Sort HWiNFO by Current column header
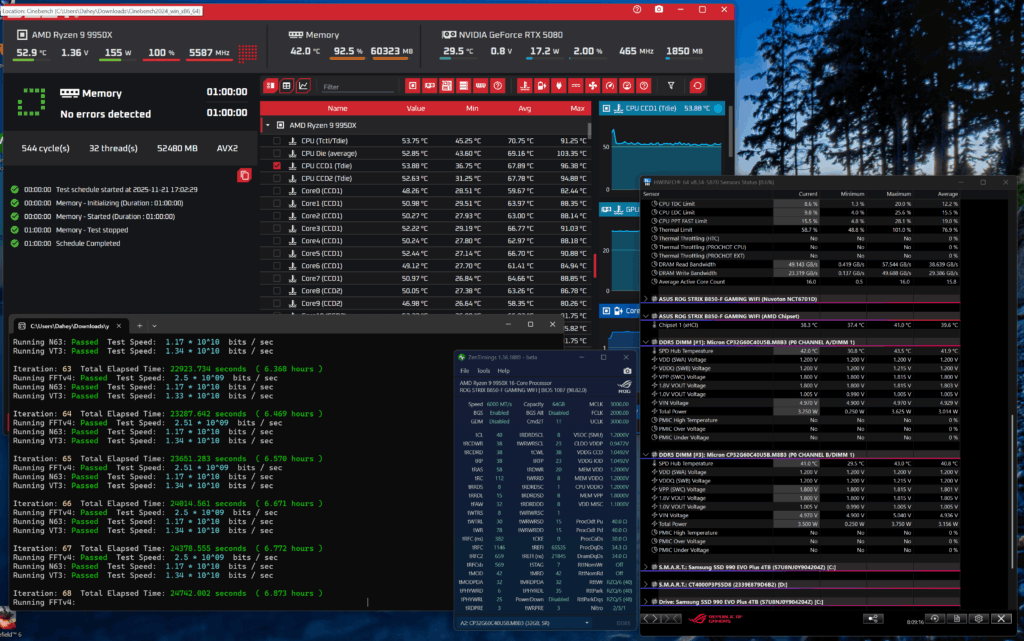This screenshot has height=641, width=1024. click(808, 194)
